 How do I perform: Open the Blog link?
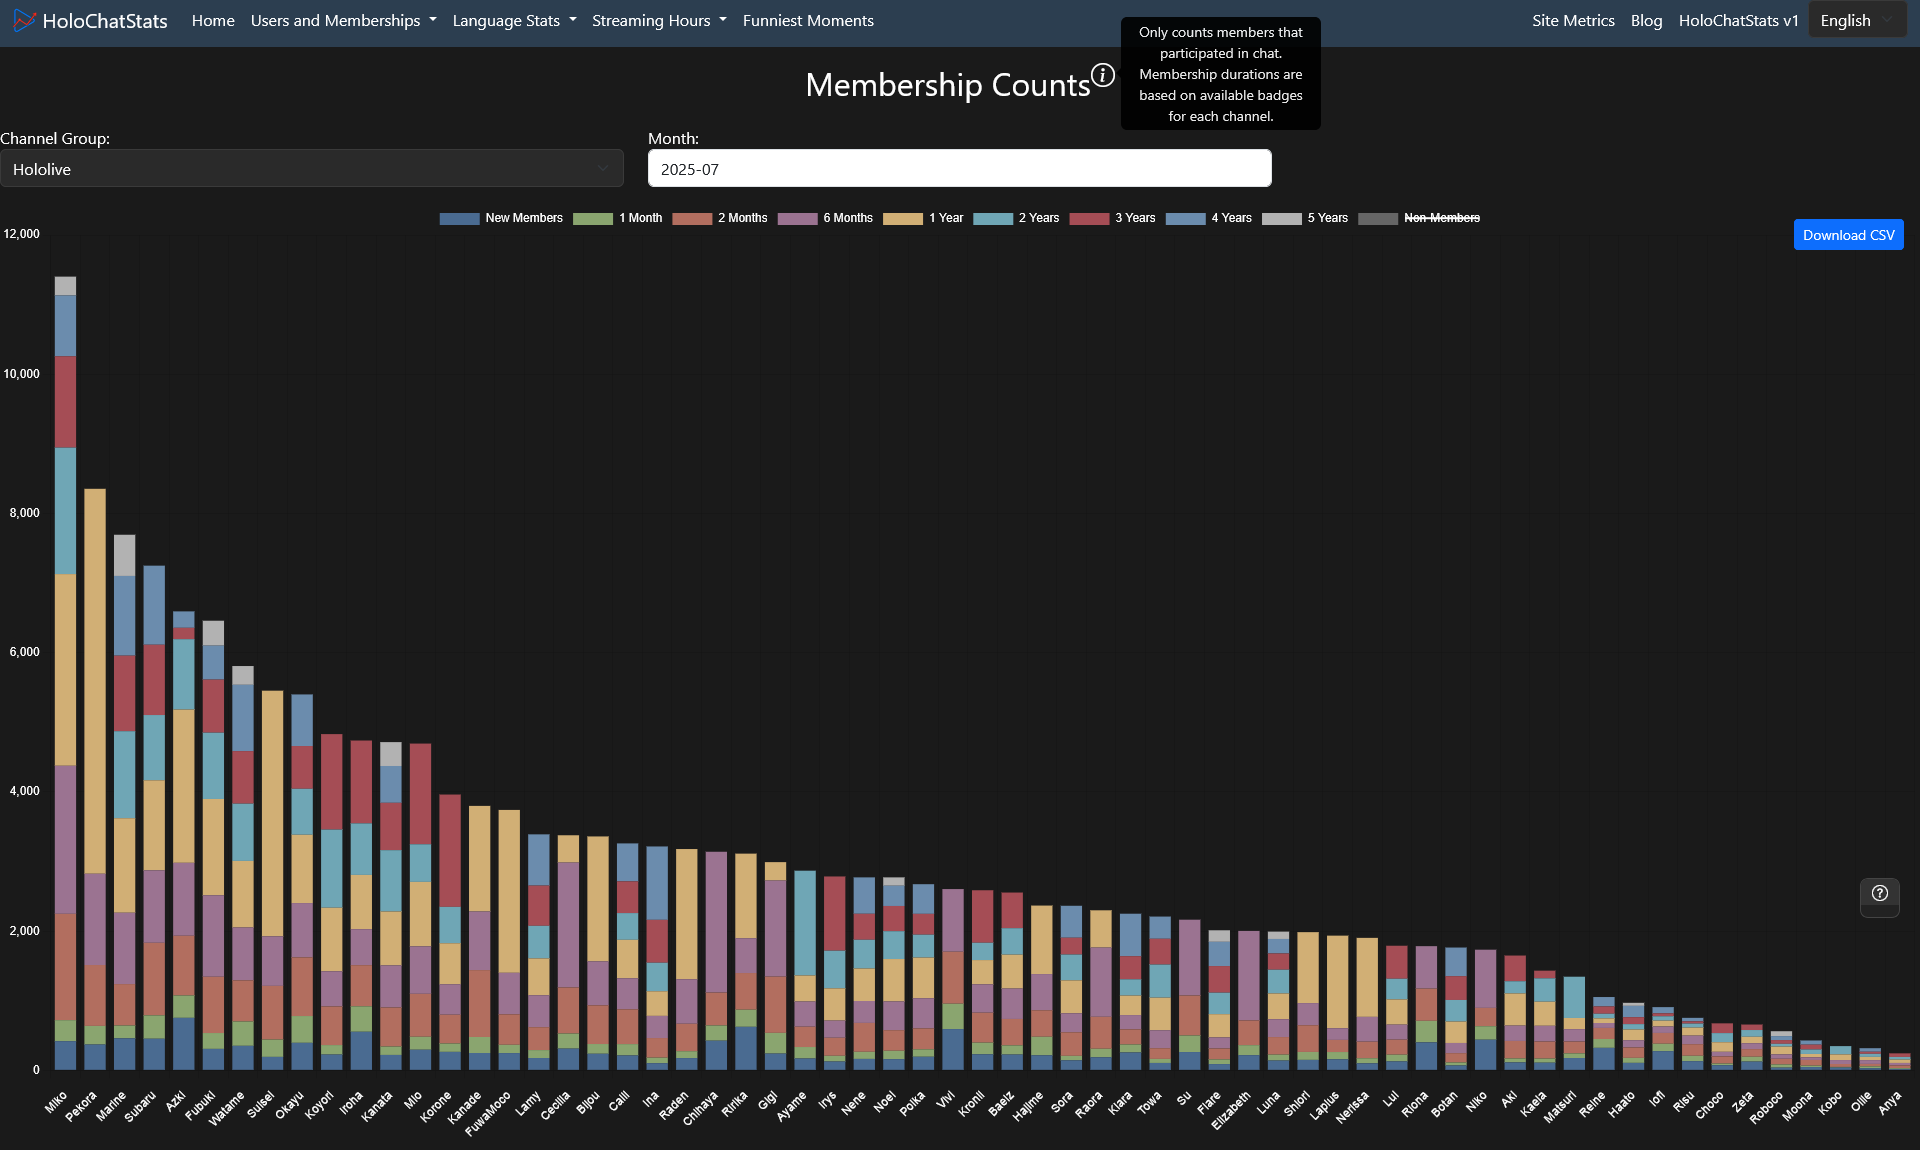[1646, 20]
